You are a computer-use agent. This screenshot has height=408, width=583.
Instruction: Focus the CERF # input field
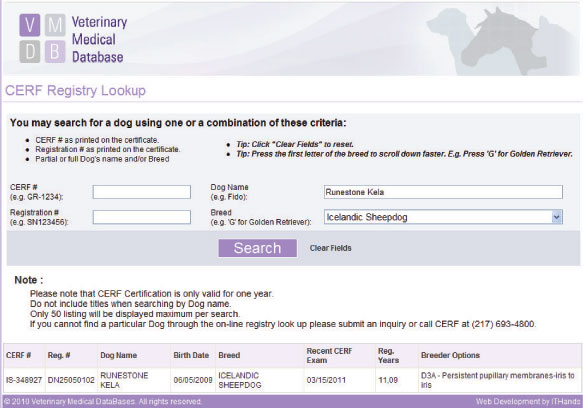[x=142, y=192]
